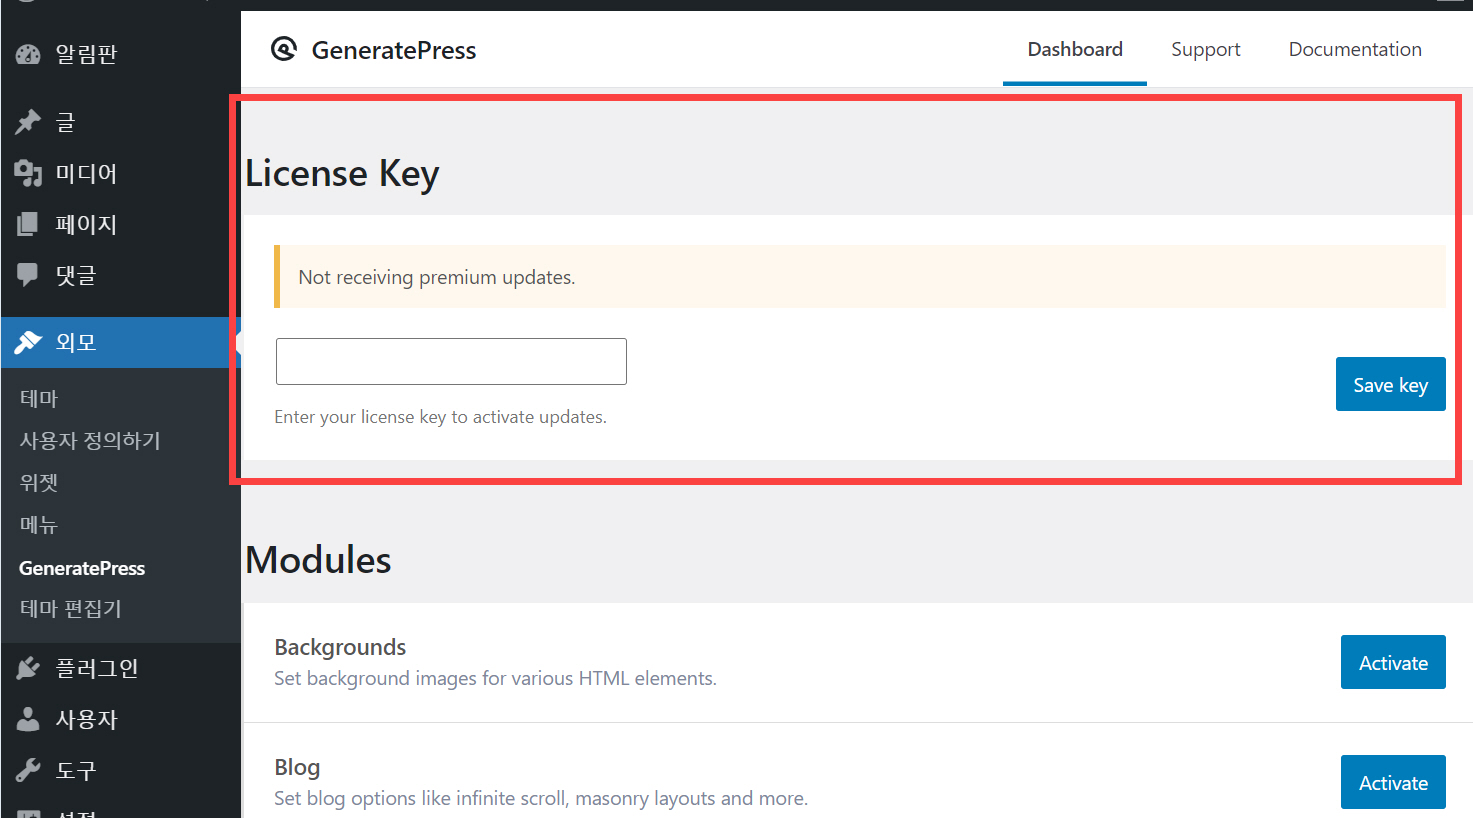Screen dimensions: 1473x818
Task: Open the 테마 submenu item
Action: (x=39, y=398)
